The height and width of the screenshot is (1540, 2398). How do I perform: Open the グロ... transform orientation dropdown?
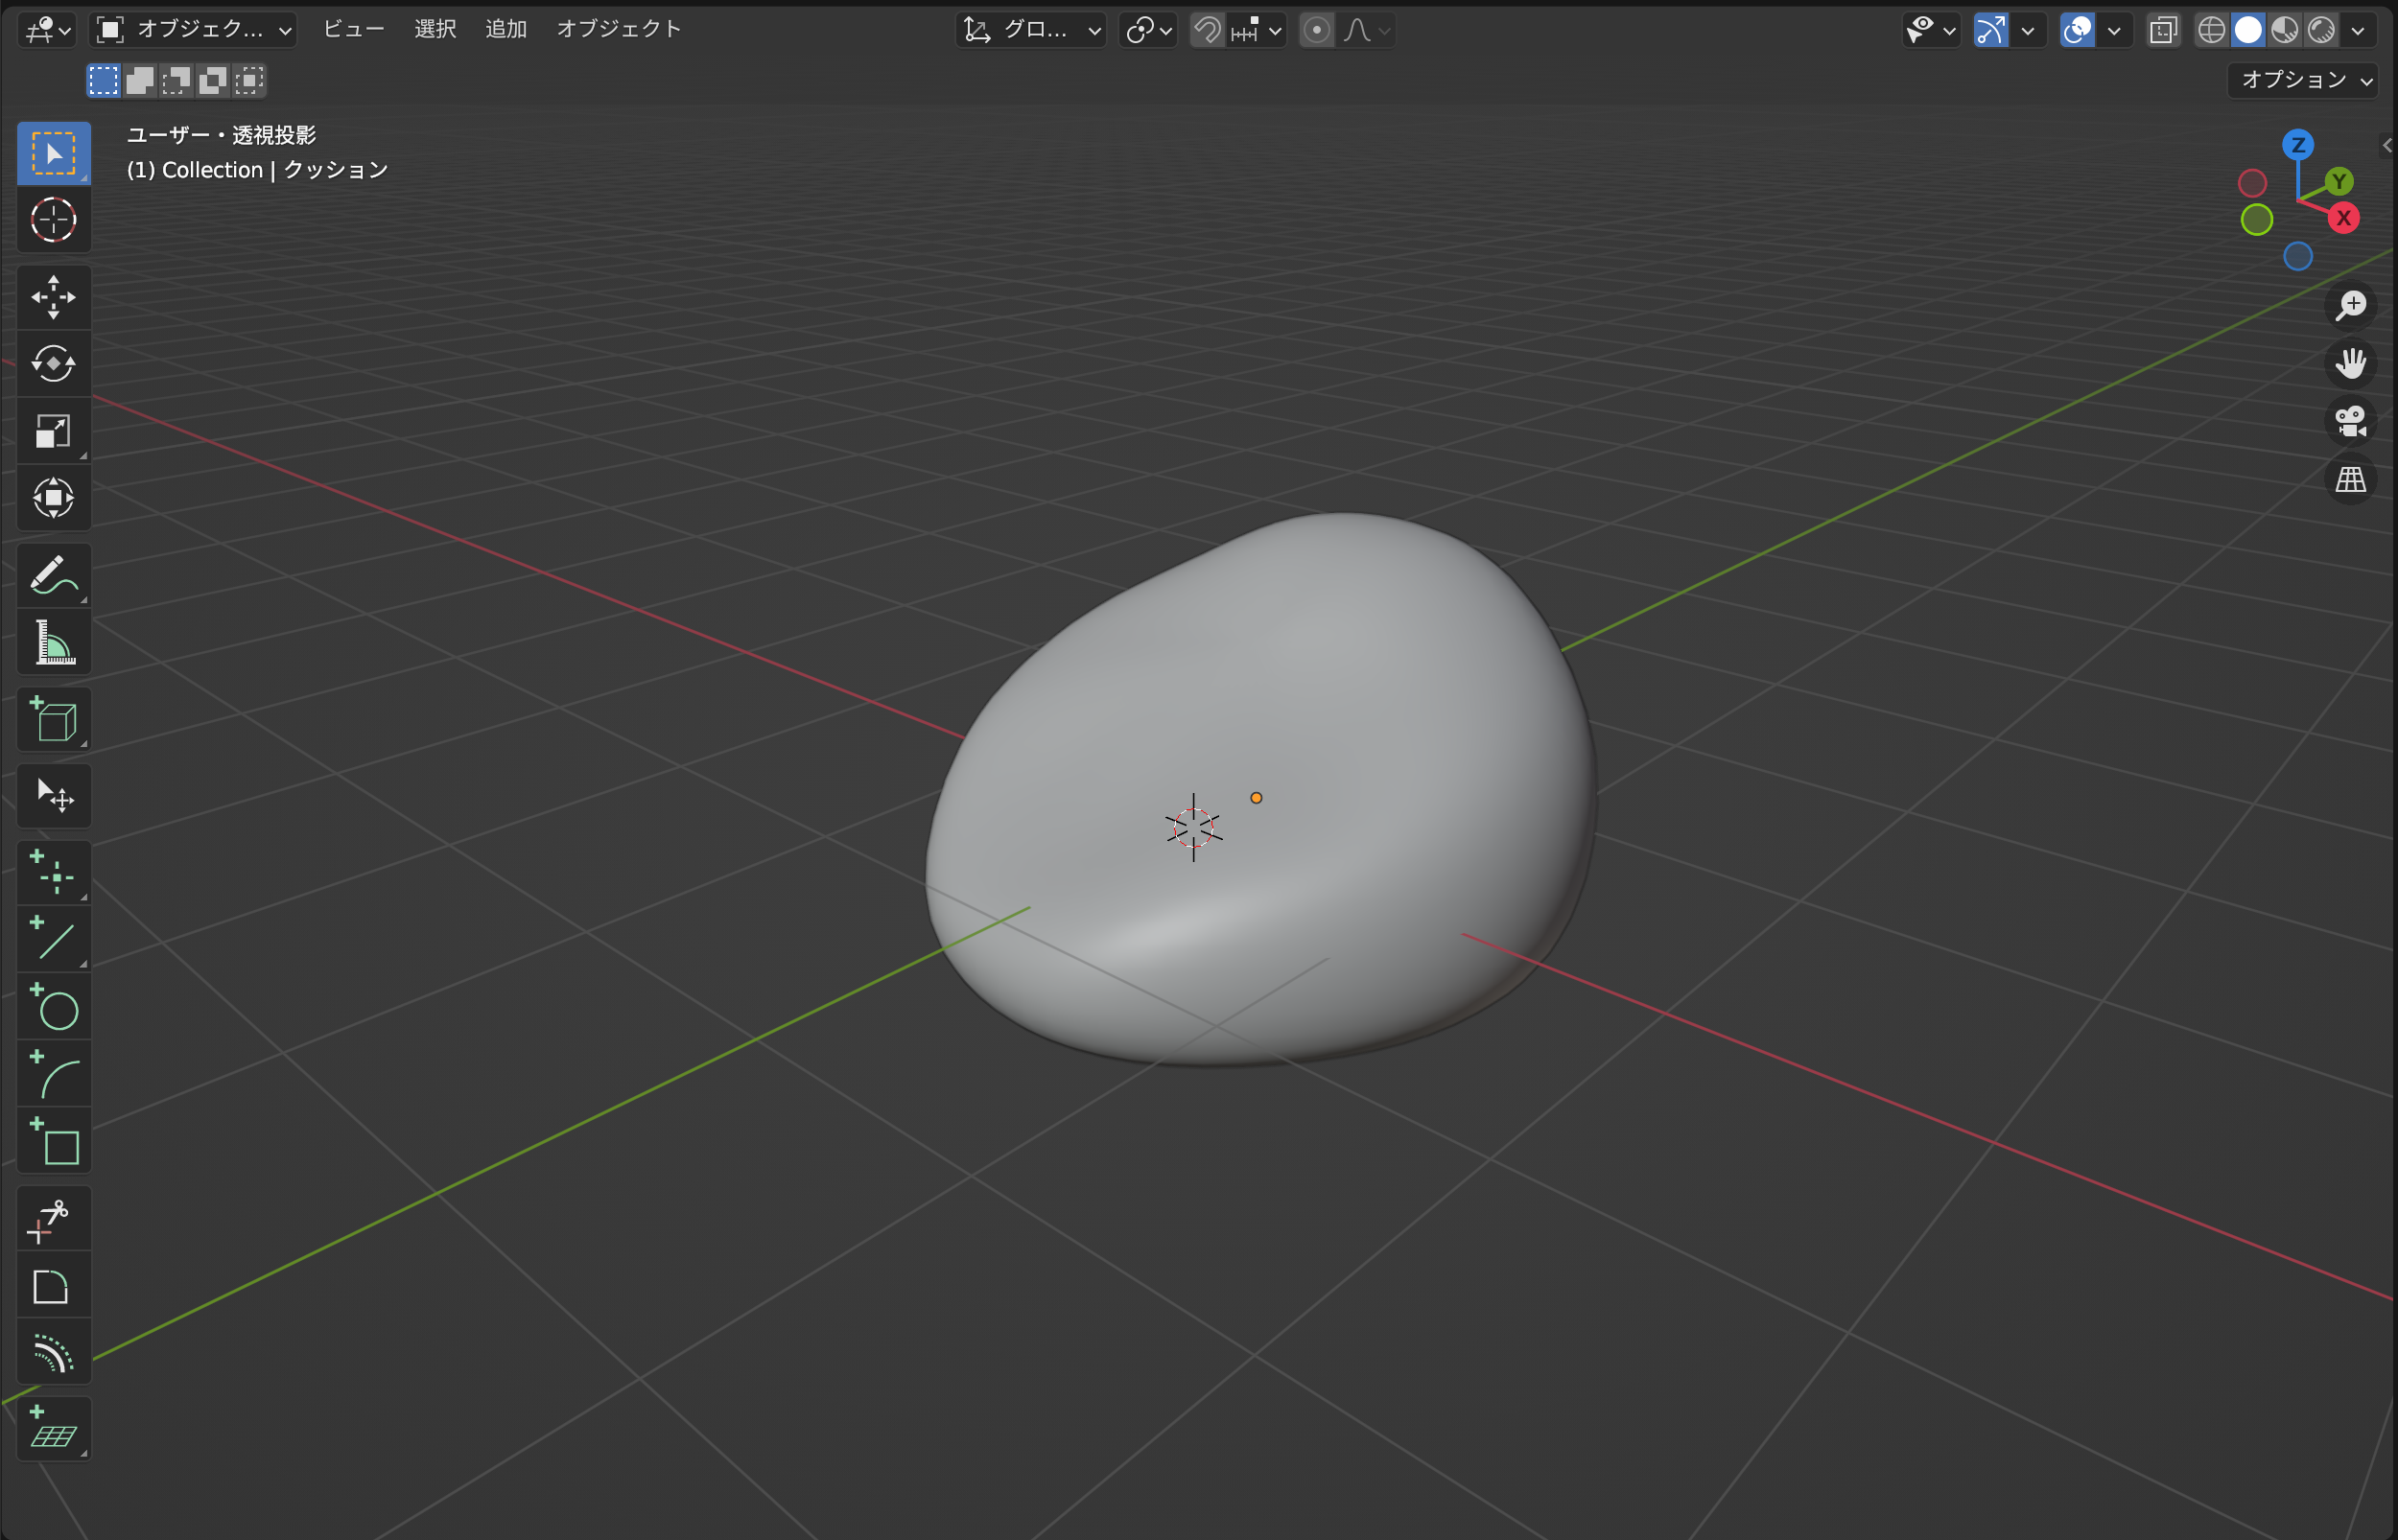point(1031,30)
